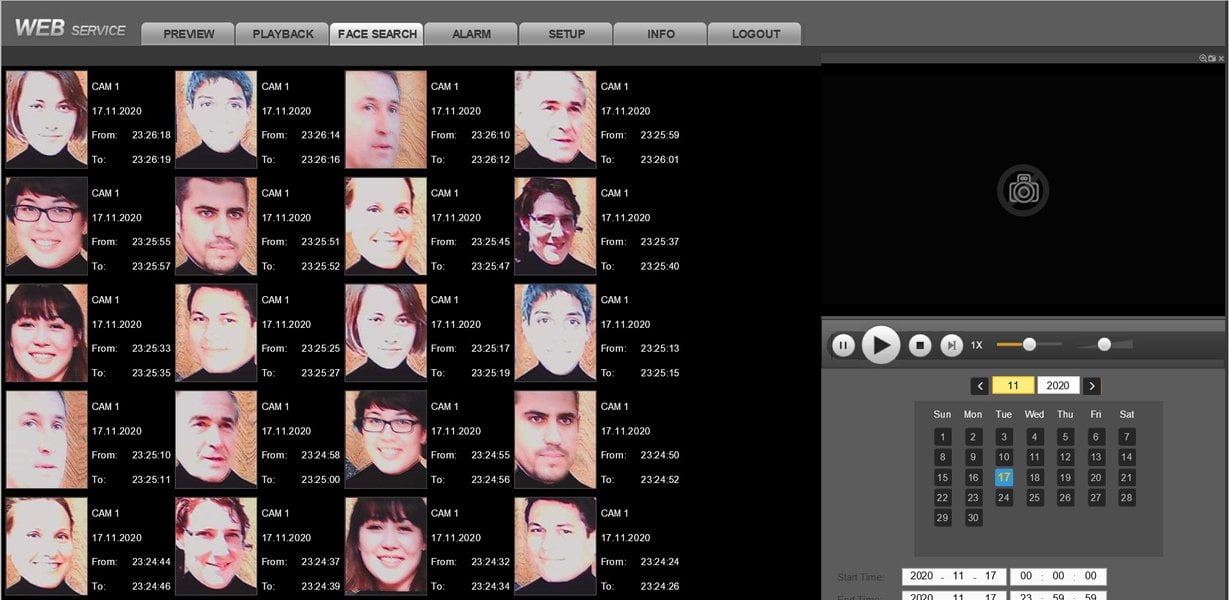This screenshot has height=600, width=1229.
Task: Select day 24 in the calendar
Action: tap(1004, 498)
